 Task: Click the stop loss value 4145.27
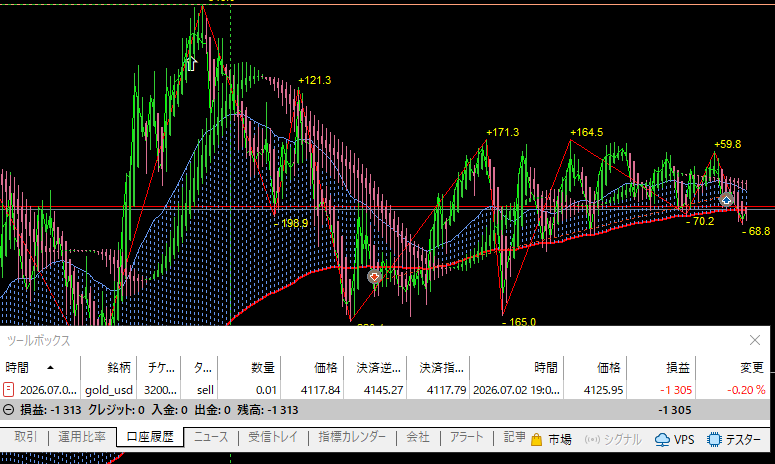(x=383, y=390)
